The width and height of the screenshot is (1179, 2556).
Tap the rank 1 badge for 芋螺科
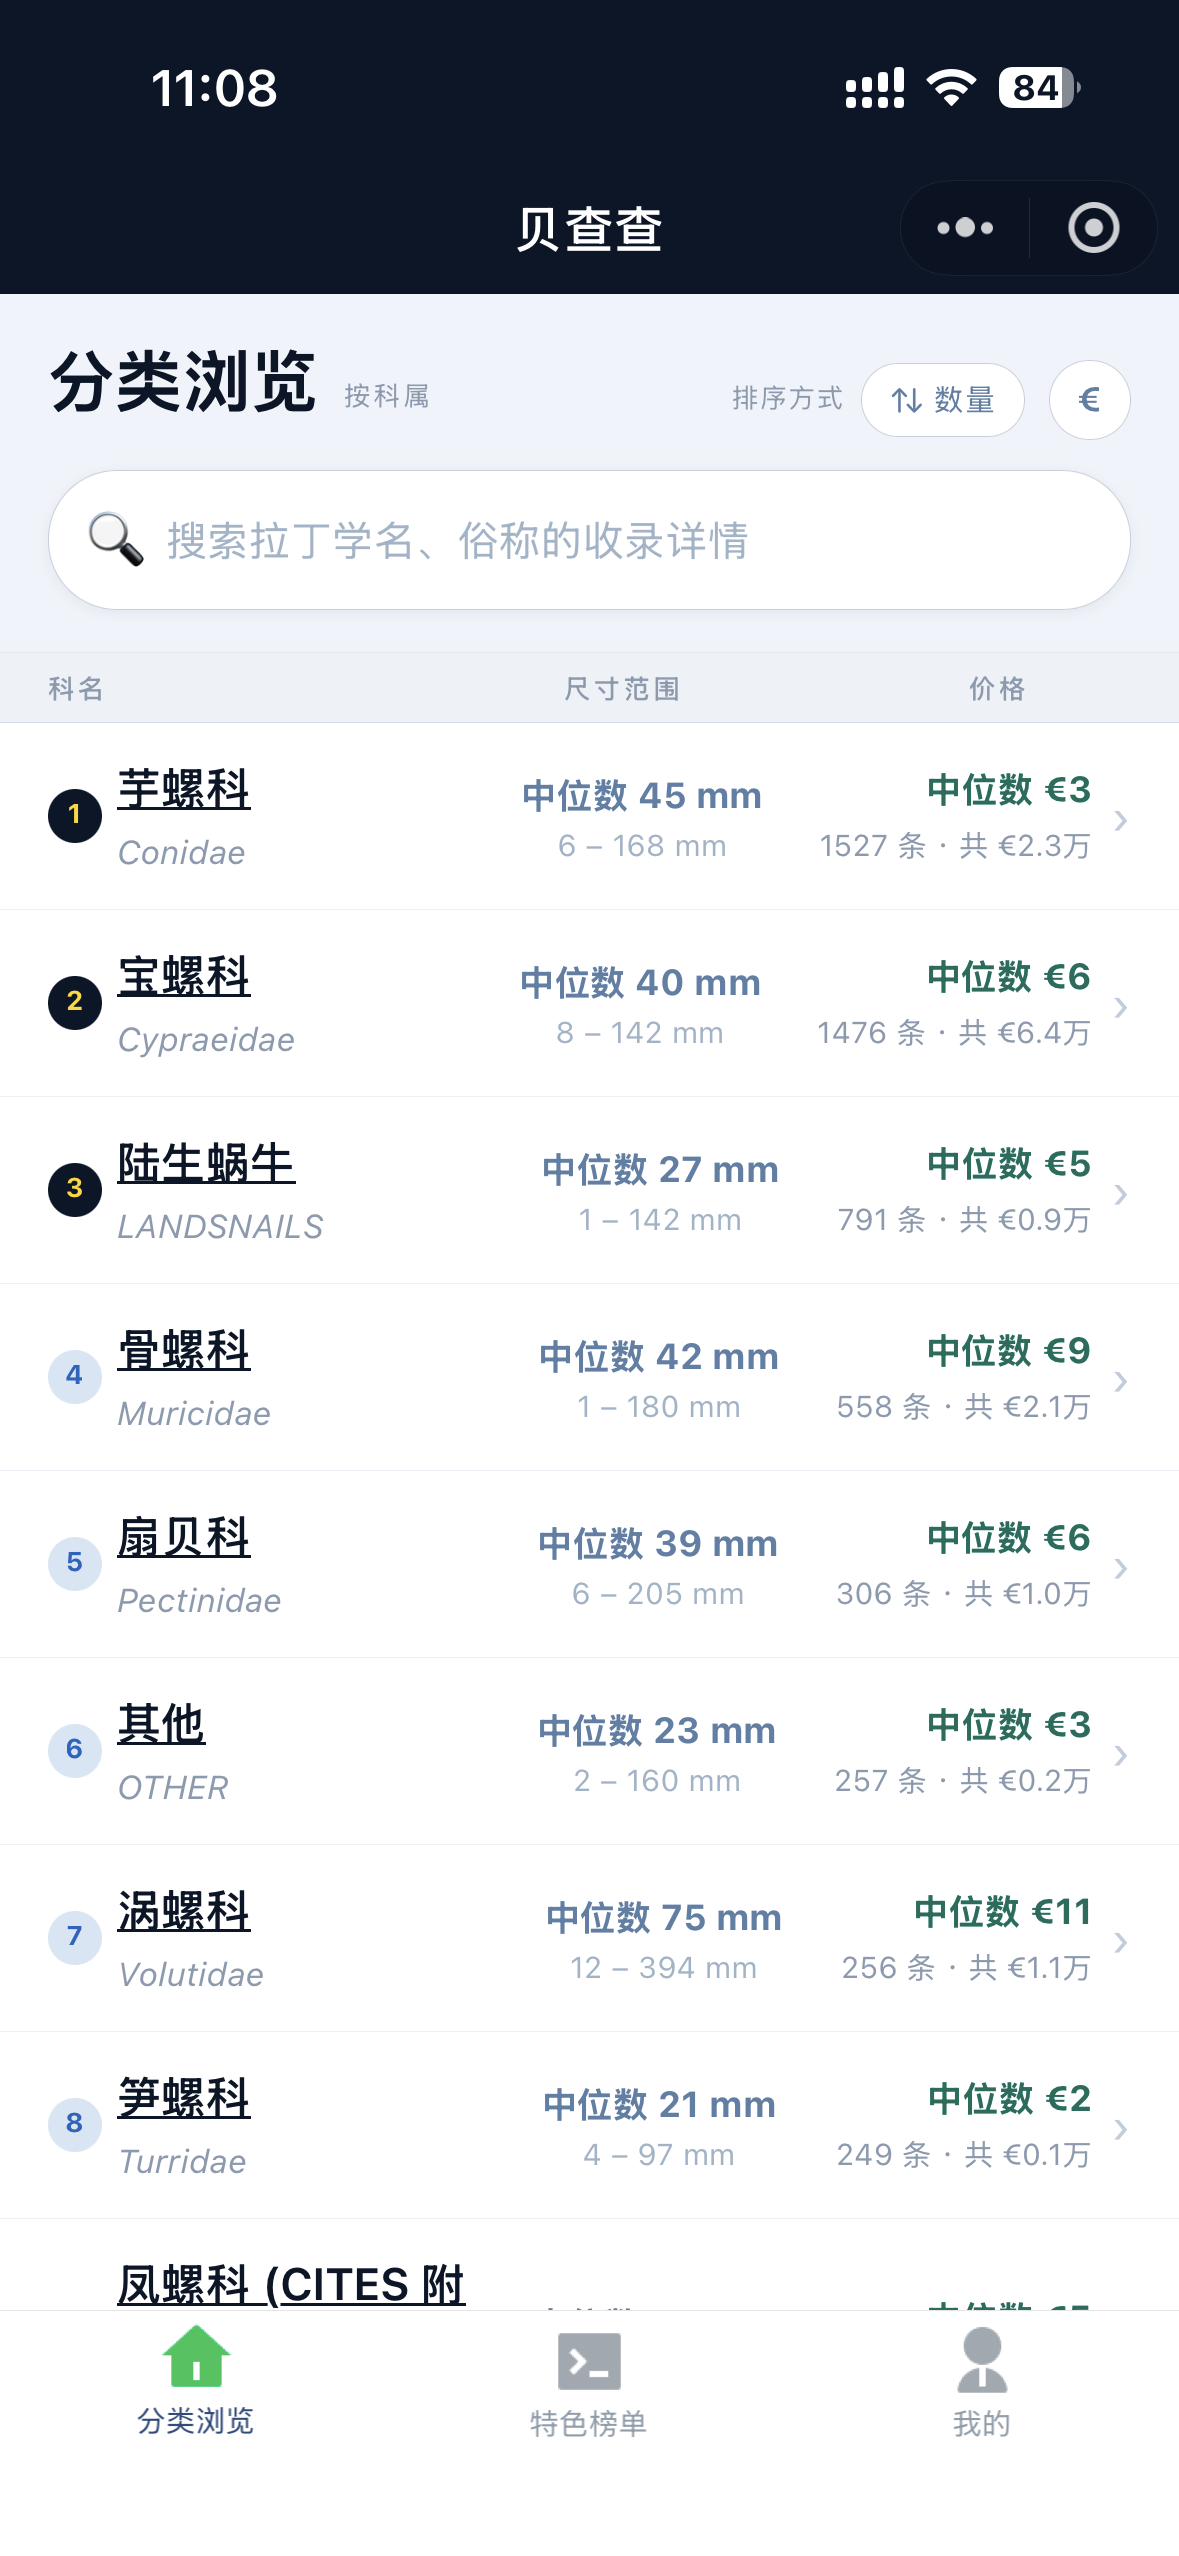[x=75, y=815]
